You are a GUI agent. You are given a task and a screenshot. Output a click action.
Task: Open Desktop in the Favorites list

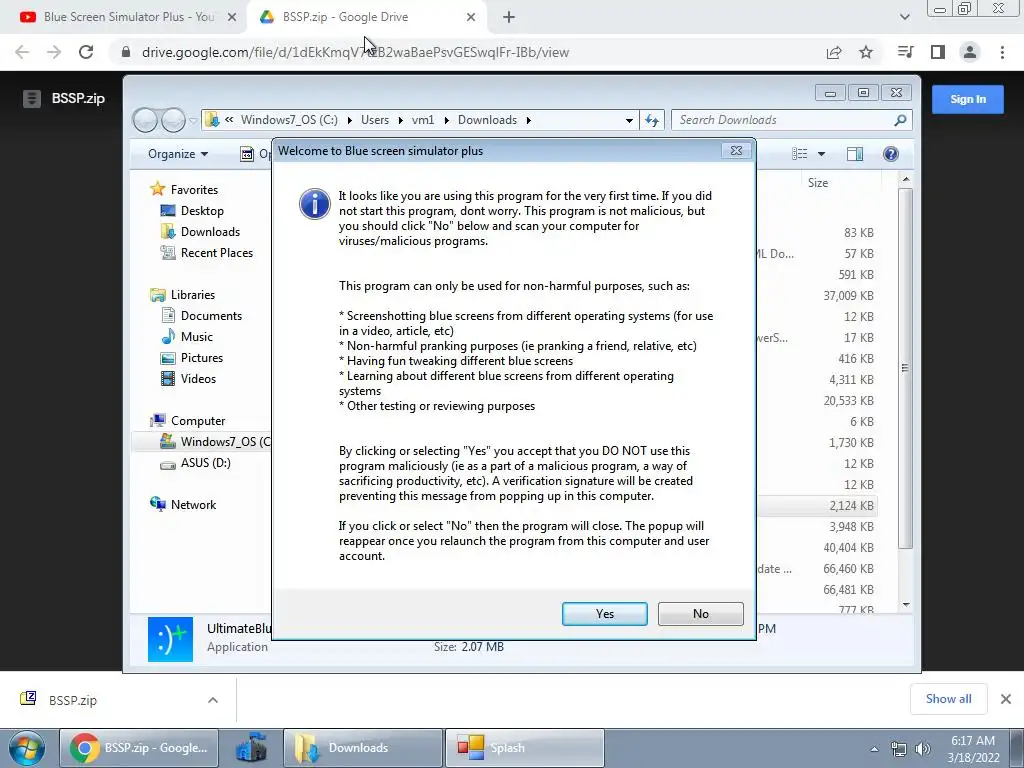[x=202, y=211]
